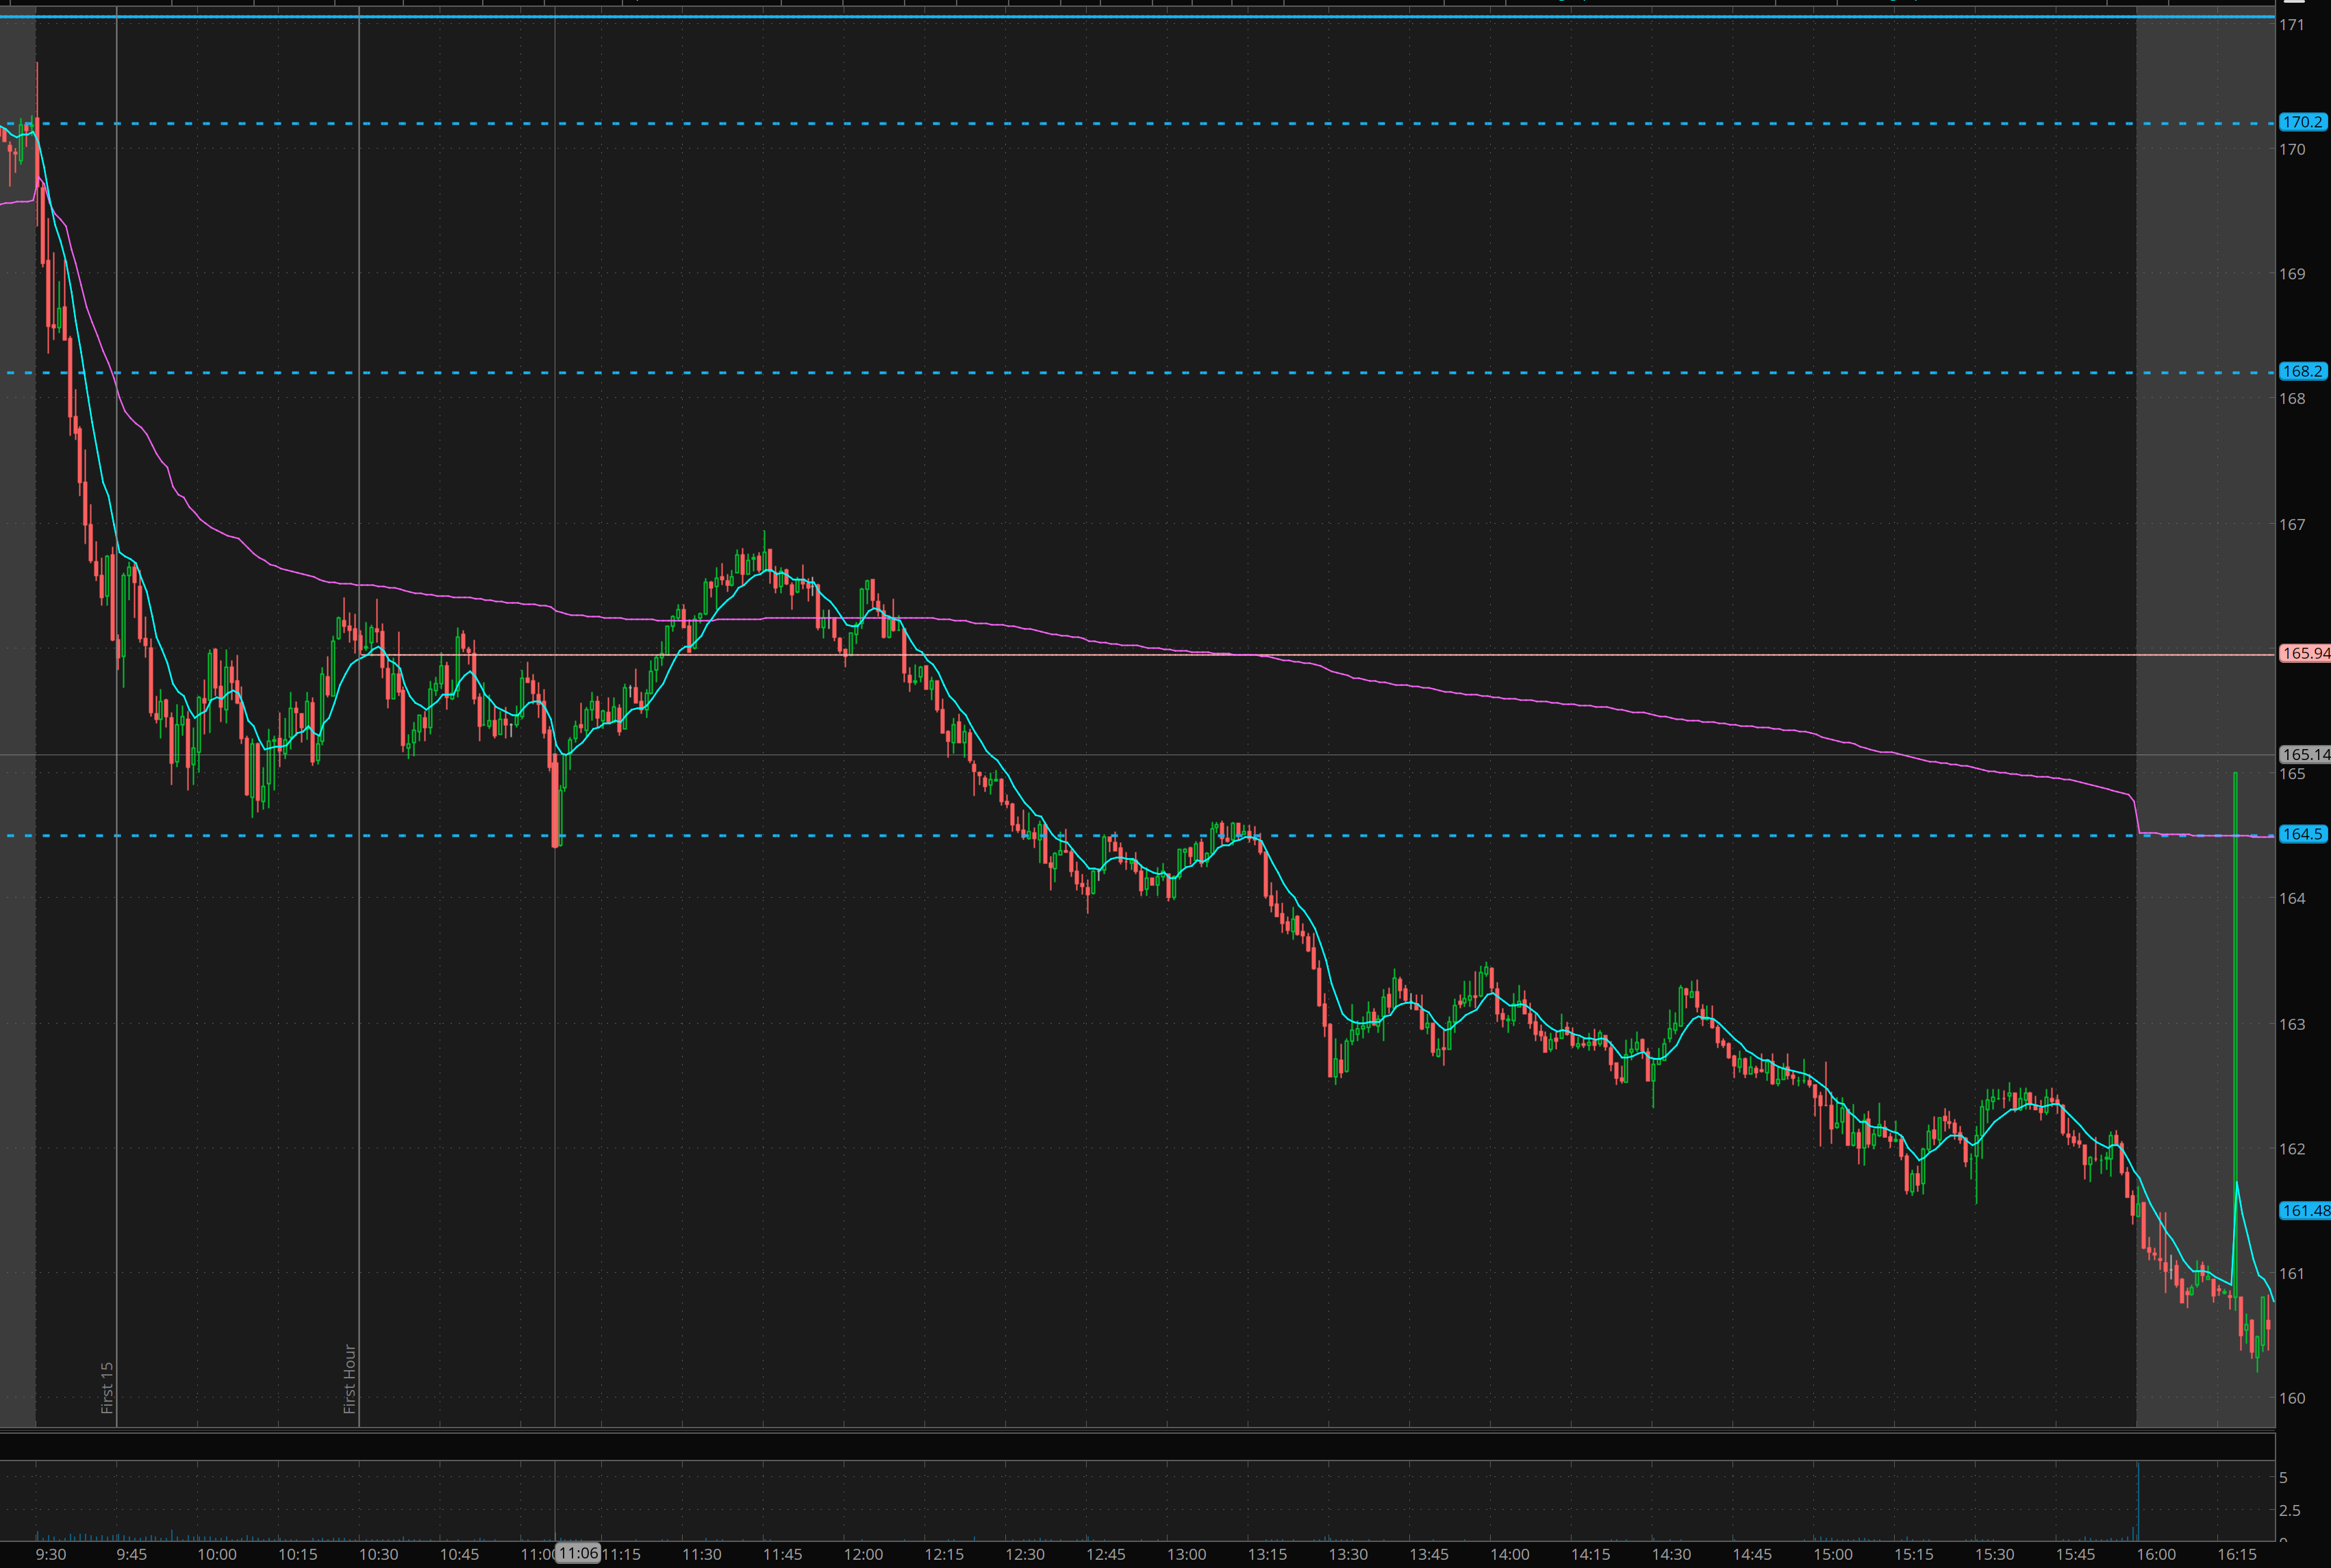Click the 167 price axis value
This screenshot has width=2331, height=1568.
coord(2291,524)
